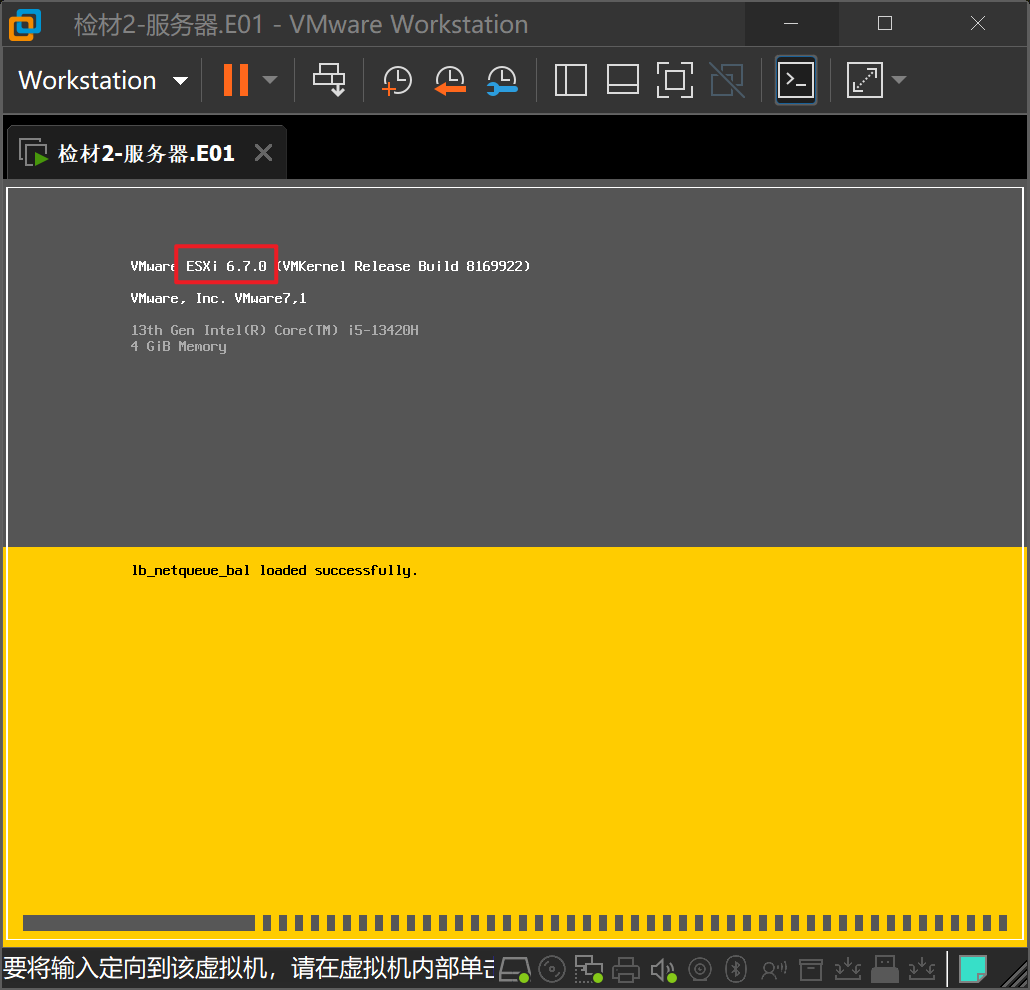This screenshot has width=1030, height=990.
Task: Enter full screen mode
Action: pyautogui.click(x=675, y=80)
